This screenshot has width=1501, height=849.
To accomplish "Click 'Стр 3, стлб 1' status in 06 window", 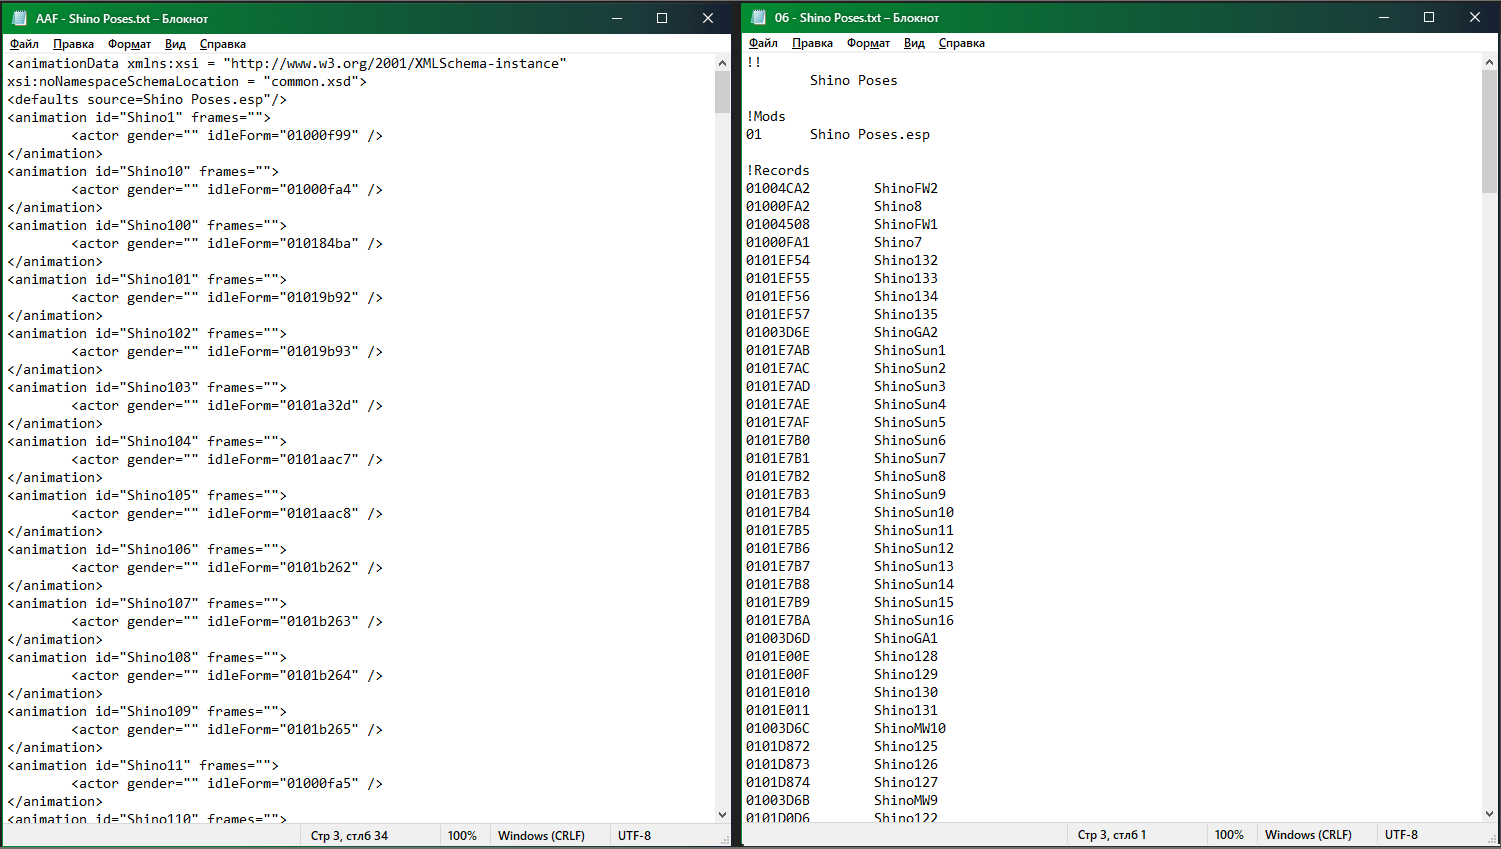I will pyautogui.click(x=1112, y=835).
